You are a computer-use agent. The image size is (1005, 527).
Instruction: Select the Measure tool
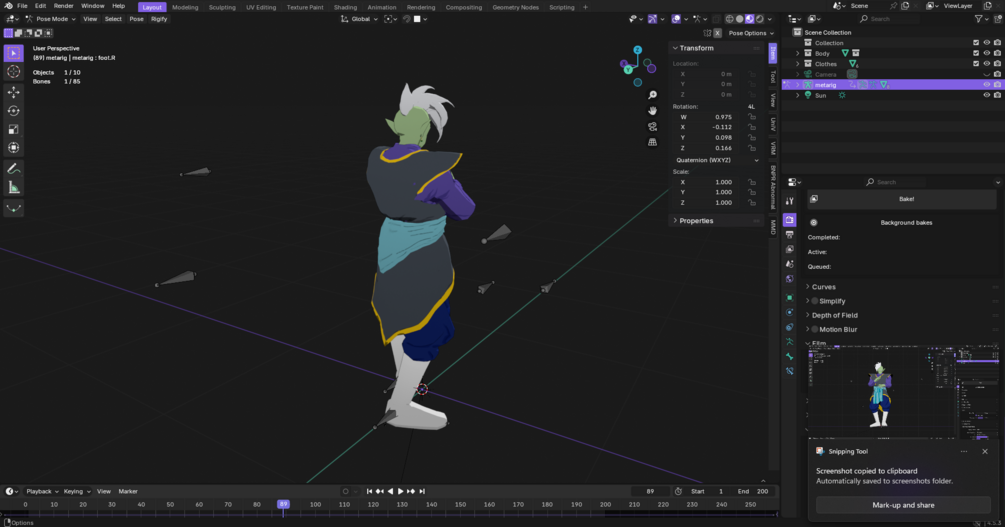point(13,188)
